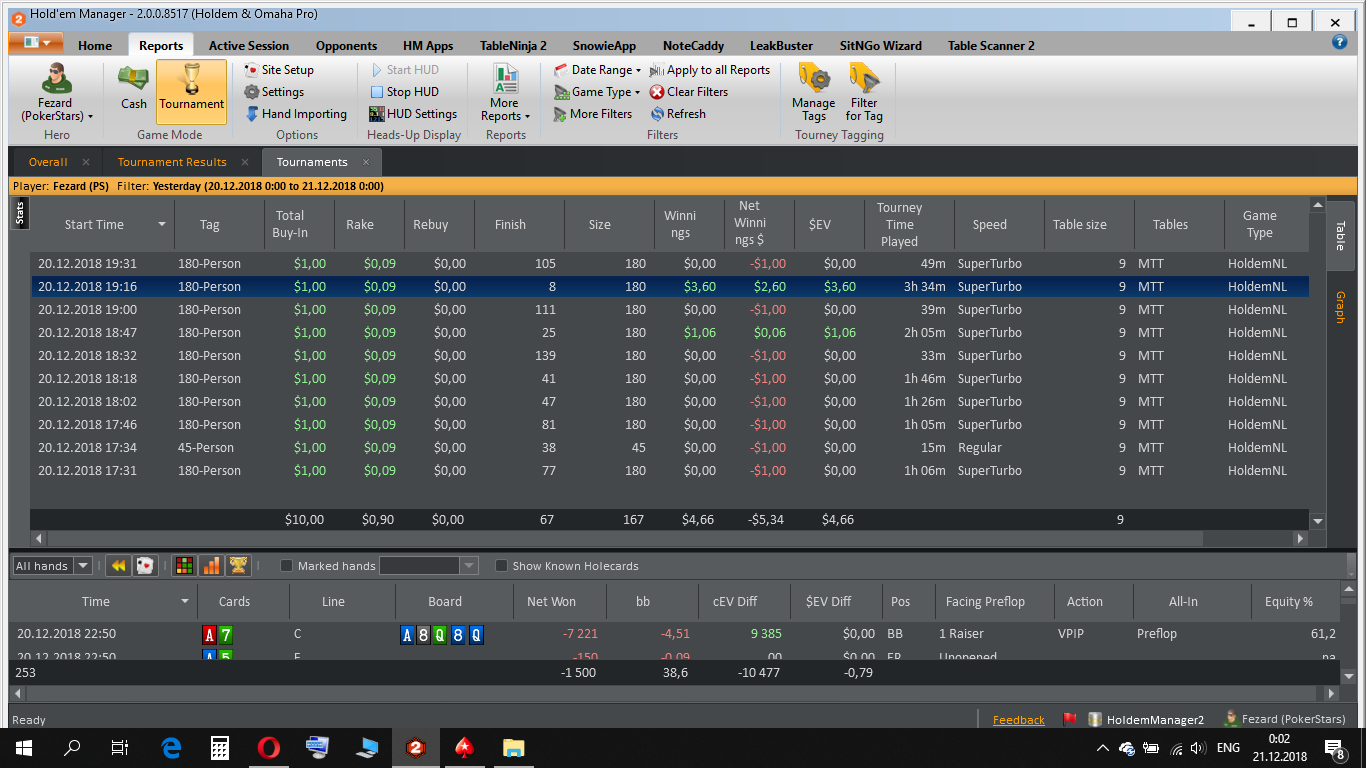1366x768 pixels.
Task: Refresh the report data
Action: coord(678,114)
